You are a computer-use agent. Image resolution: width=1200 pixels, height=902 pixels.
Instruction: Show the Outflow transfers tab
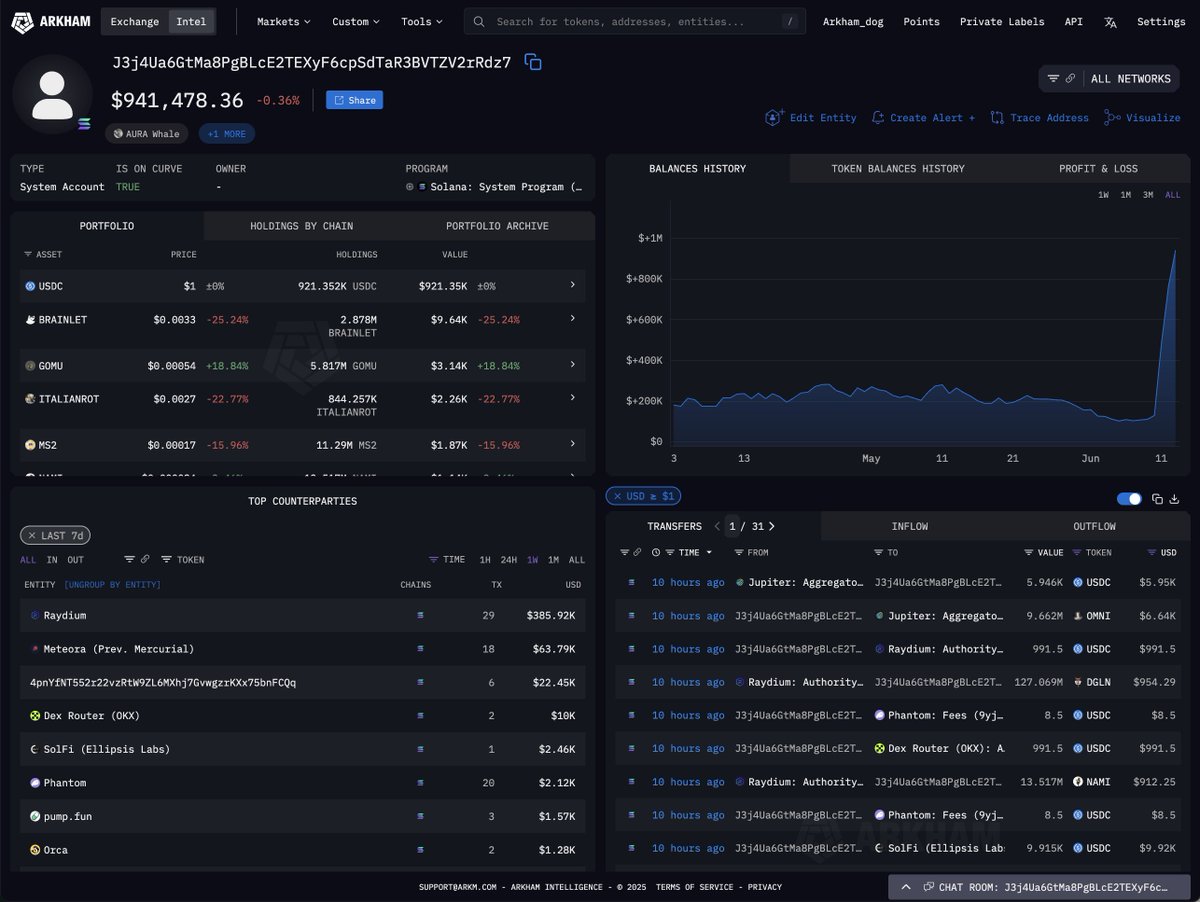pyautogui.click(x=1094, y=526)
